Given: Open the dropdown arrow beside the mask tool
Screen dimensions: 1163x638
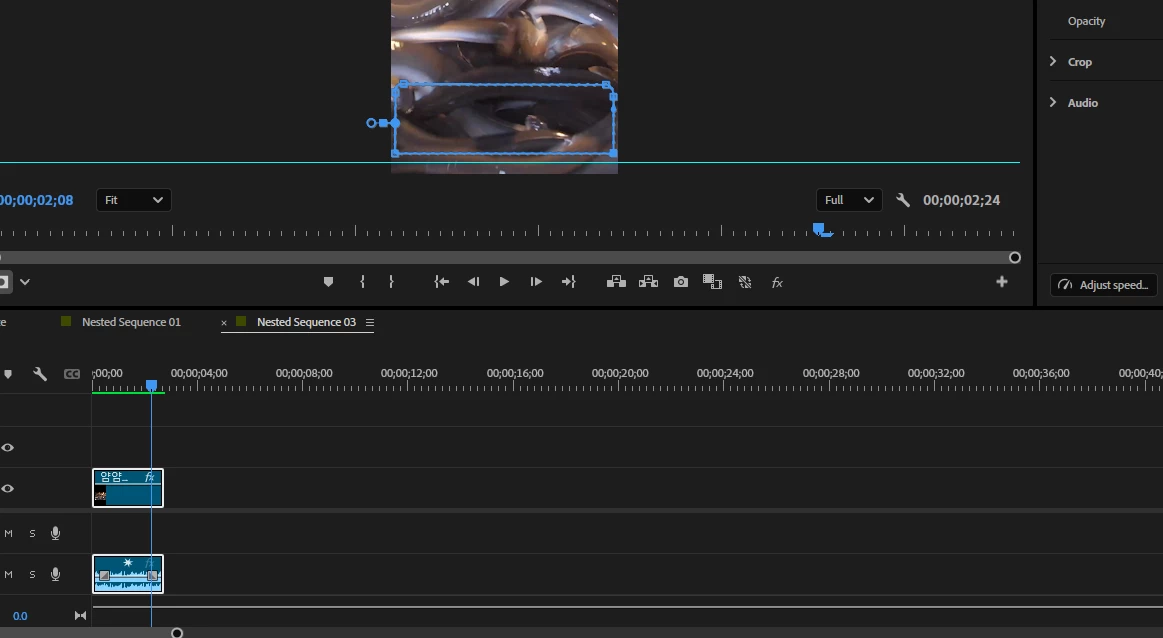Looking at the screenshot, I should pos(24,282).
